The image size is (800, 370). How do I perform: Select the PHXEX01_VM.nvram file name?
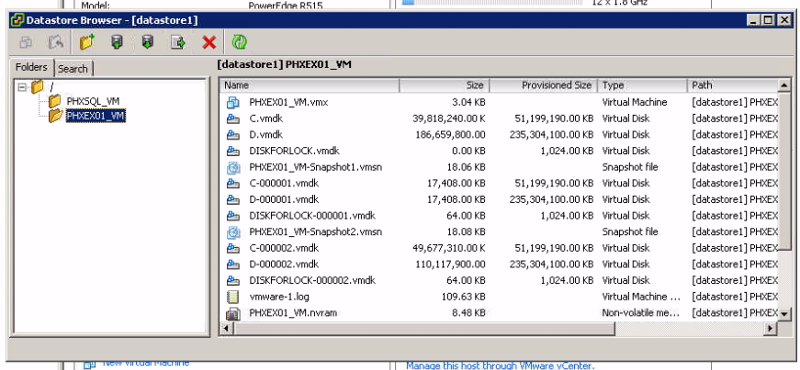(x=293, y=313)
